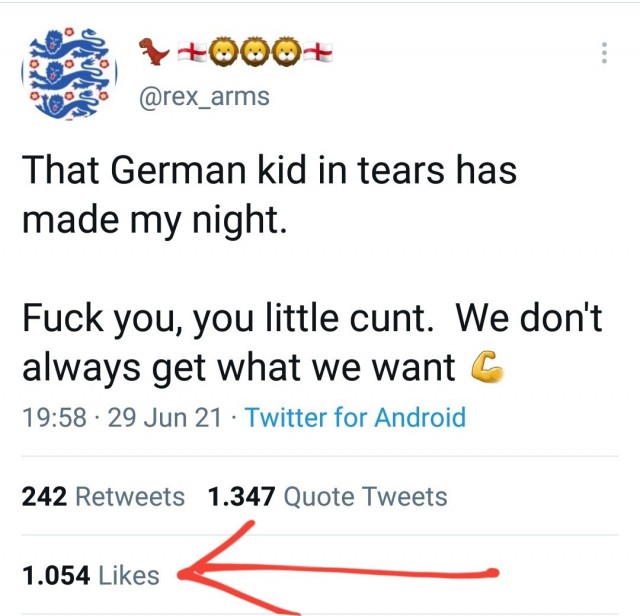
Task: Click the red hand-drawn arrow annotation
Action: tap(338, 569)
